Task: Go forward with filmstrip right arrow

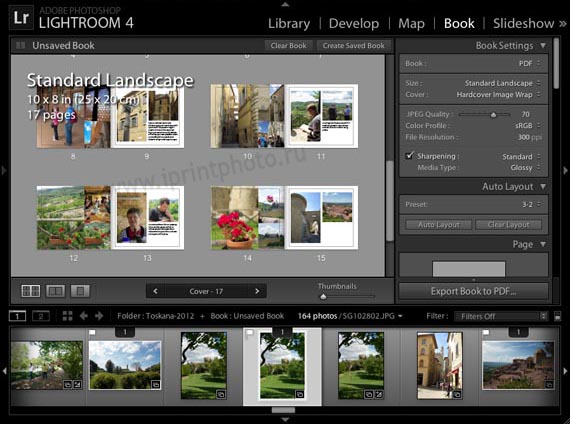Action: pyautogui.click(x=99, y=316)
